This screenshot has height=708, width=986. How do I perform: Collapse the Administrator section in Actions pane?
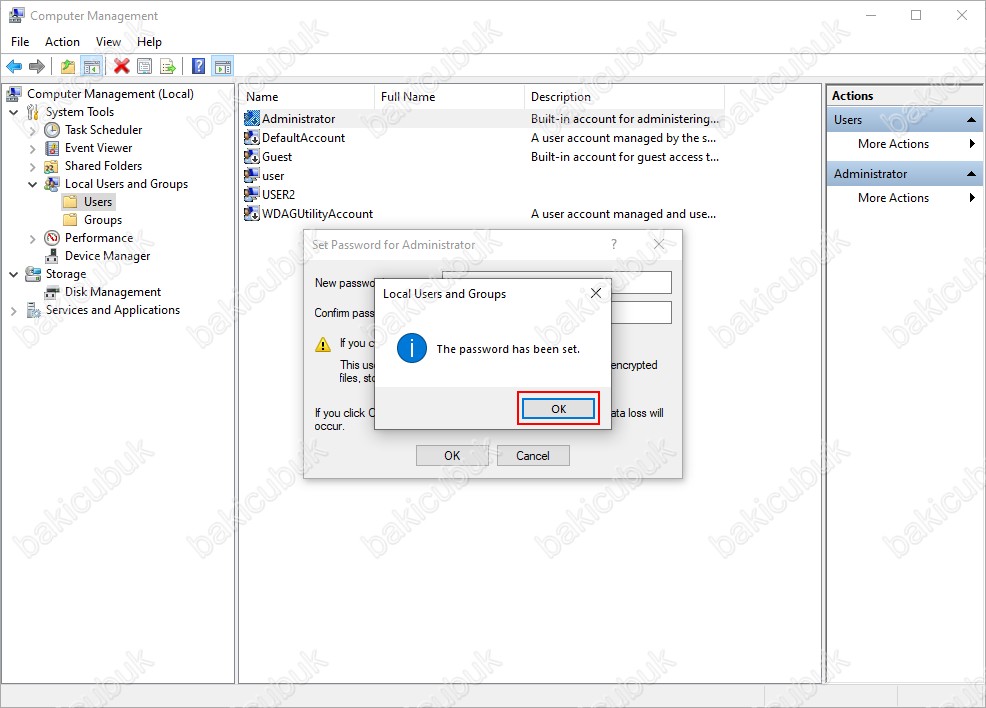pyautogui.click(x=971, y=174)
